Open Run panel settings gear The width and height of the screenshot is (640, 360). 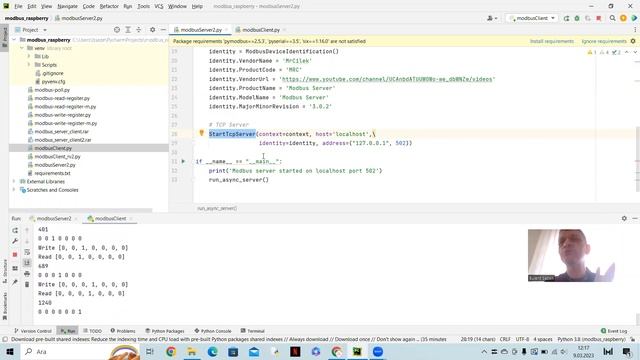pos(624,218)
